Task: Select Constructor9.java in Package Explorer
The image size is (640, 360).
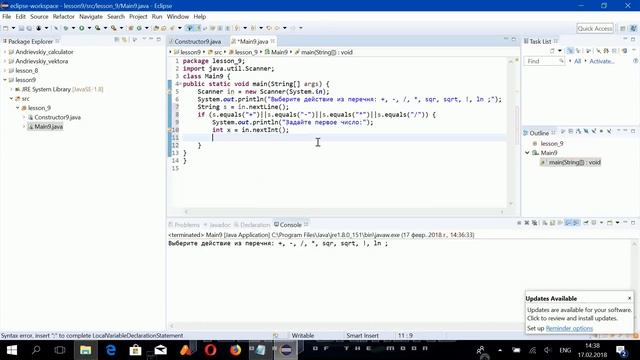Action: [x=57, y=118]
